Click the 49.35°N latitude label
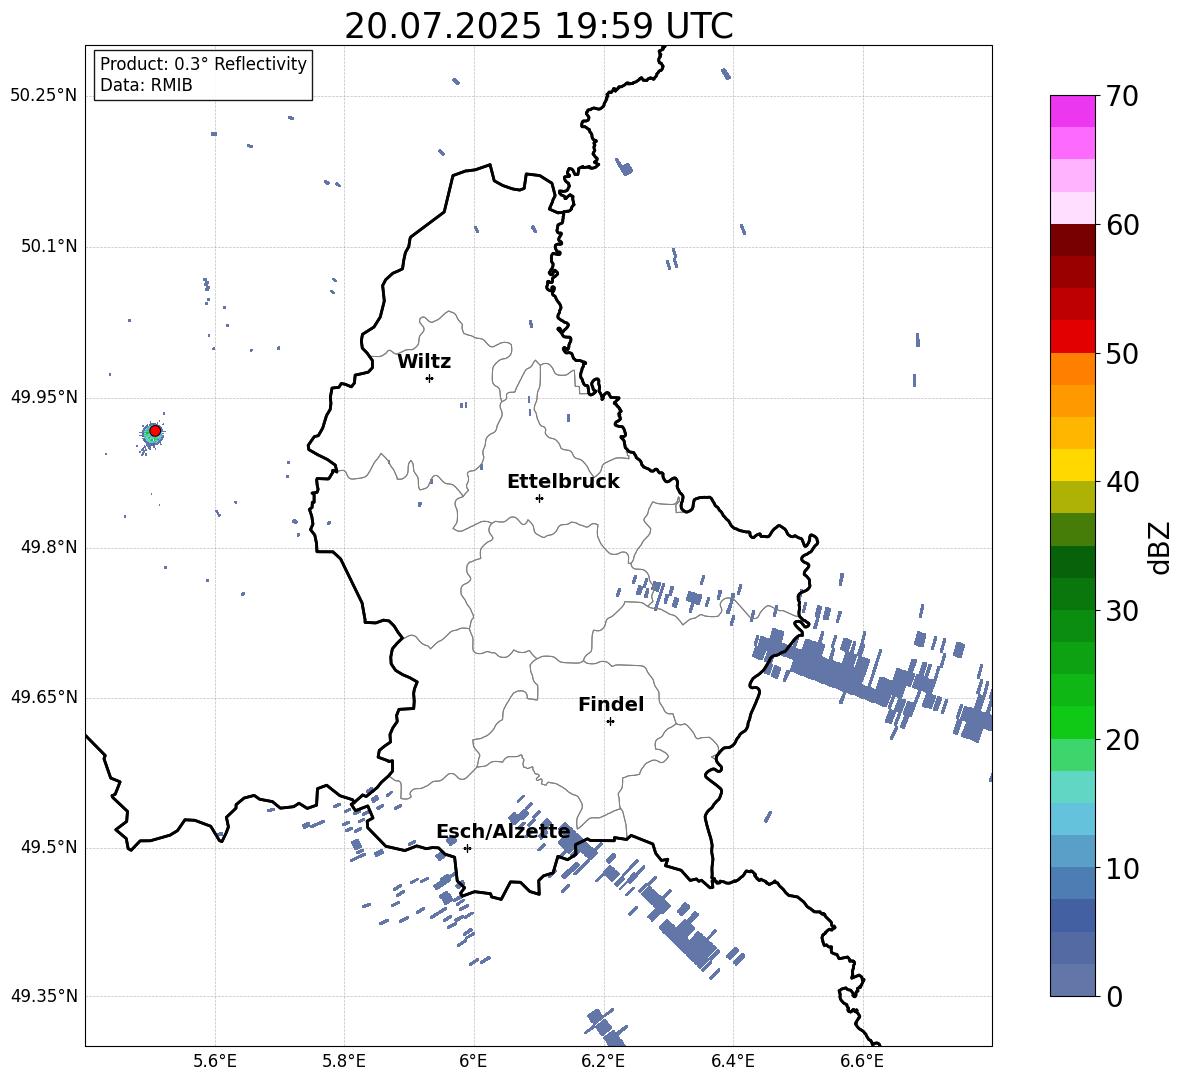Image resolution: width=1184 pixels, height=1081 pixels. [43, 996]
